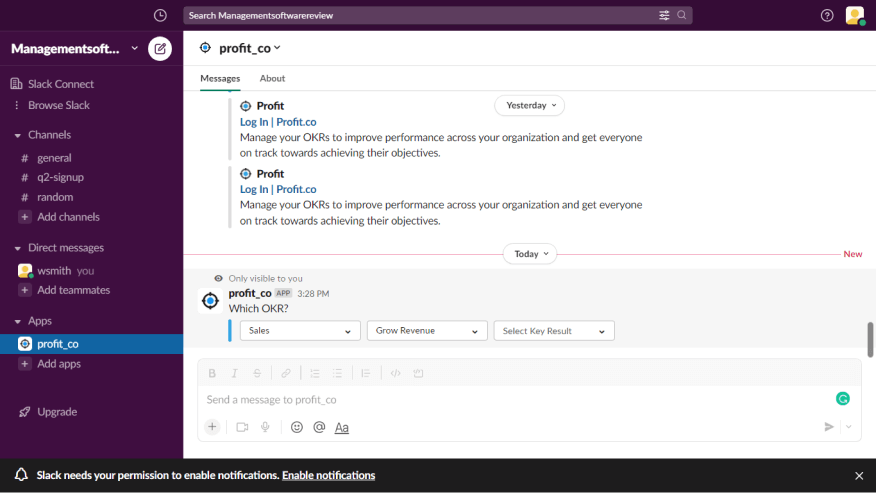Click the search magnifier icon

pos(682,15)
